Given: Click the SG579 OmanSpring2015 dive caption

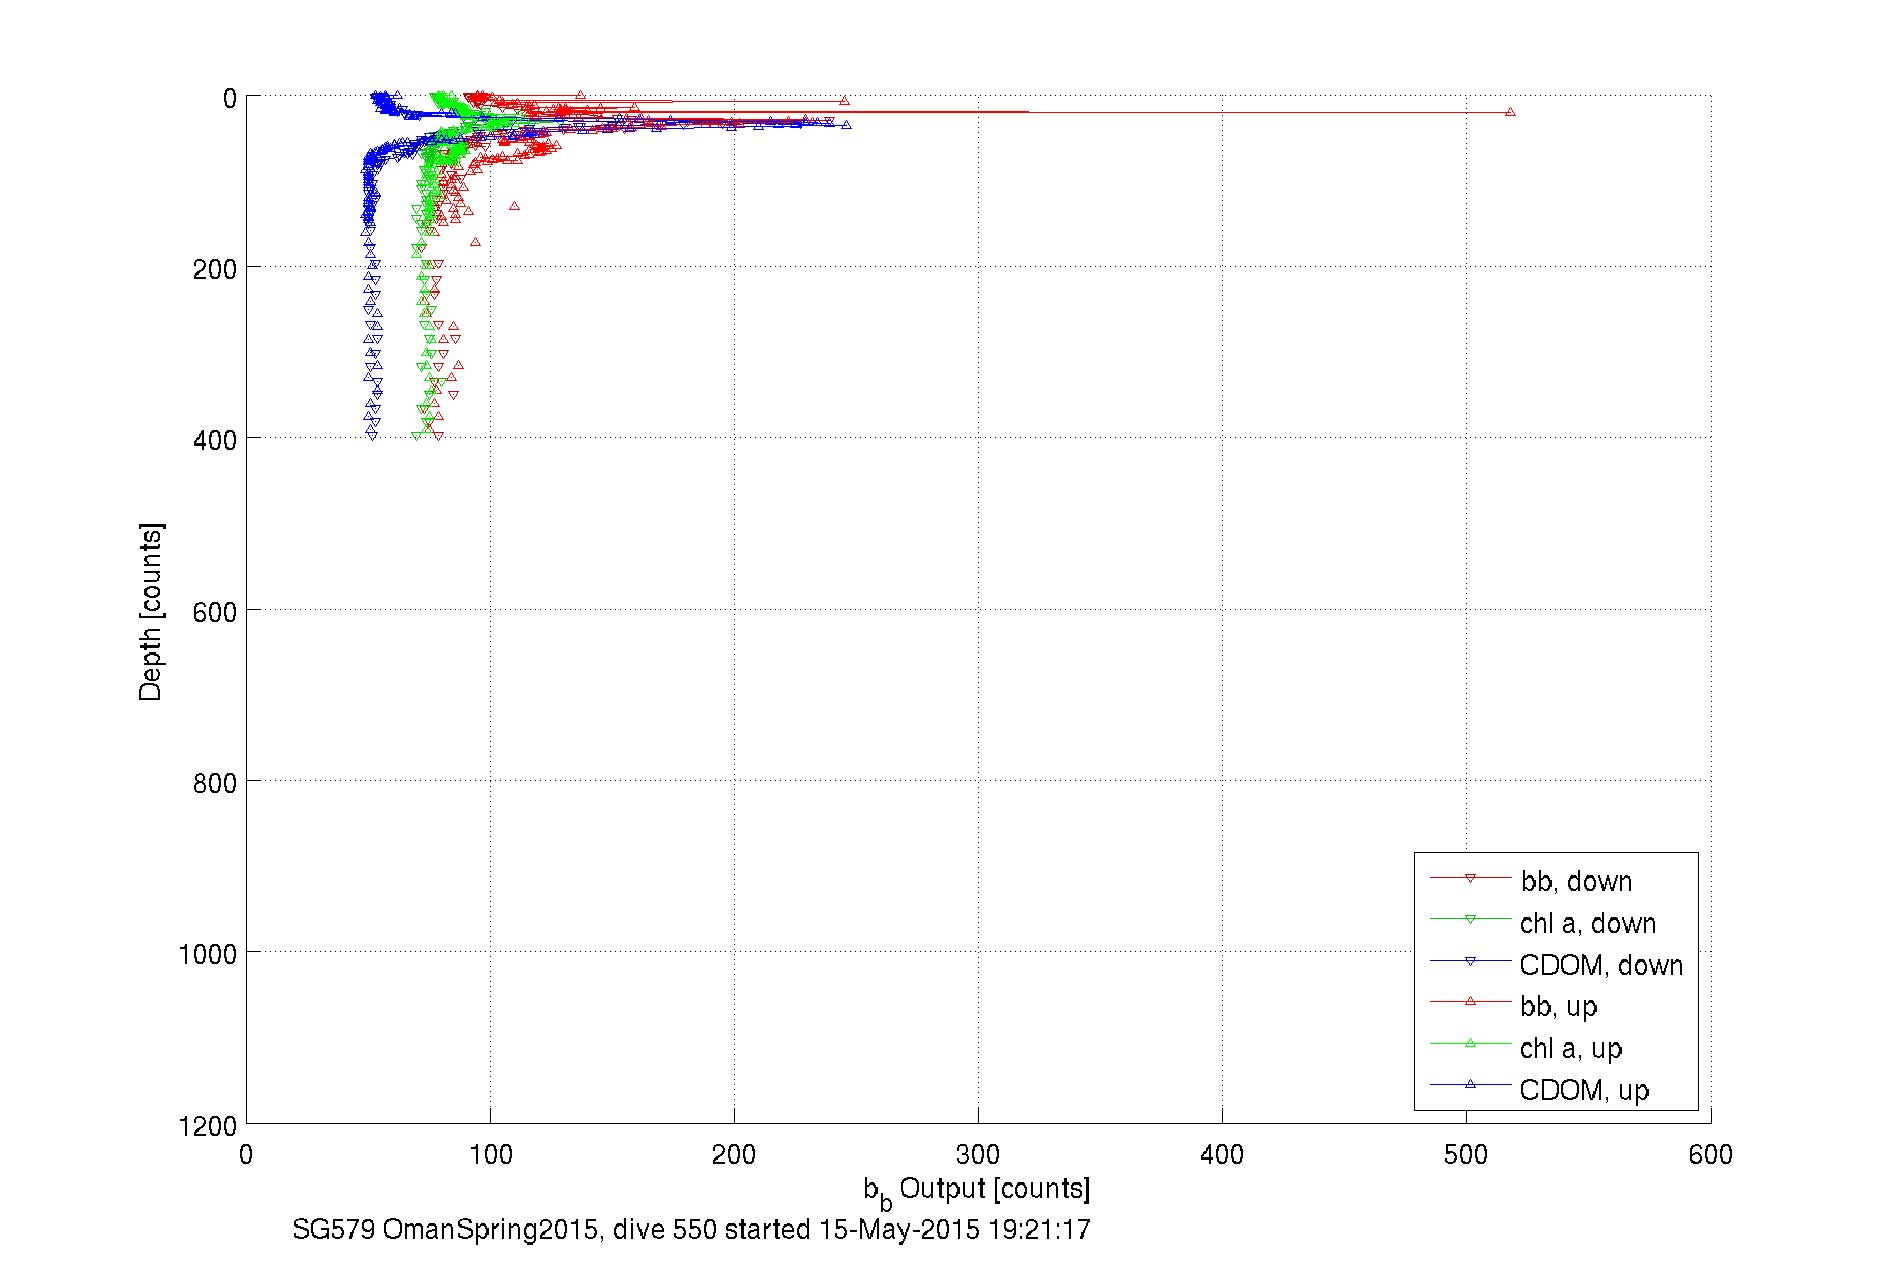Looking at the screenshot, I should click(691, 1229).
